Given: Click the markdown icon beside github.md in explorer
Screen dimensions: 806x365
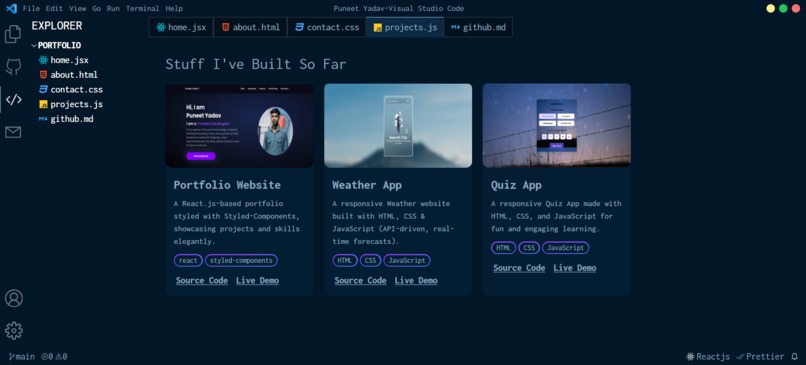Looking at the screenshot, I should tap(43, 119).
